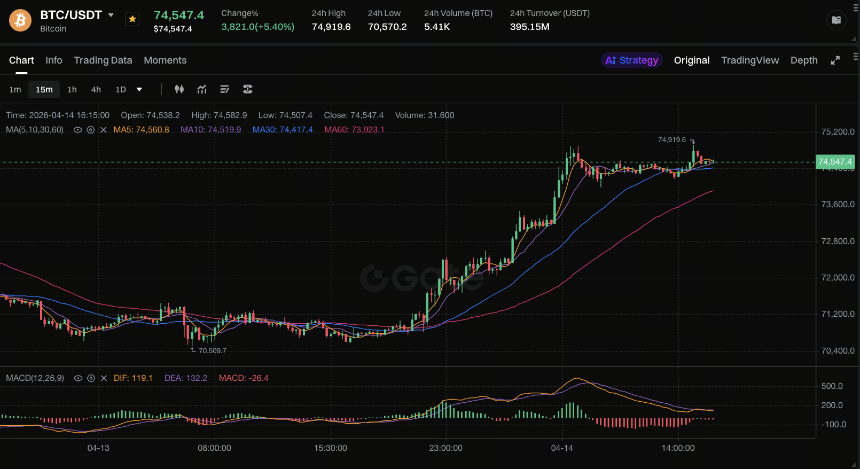Select the 1D timeframe
This screenshot has height=469, width=860.
[121, 89]
